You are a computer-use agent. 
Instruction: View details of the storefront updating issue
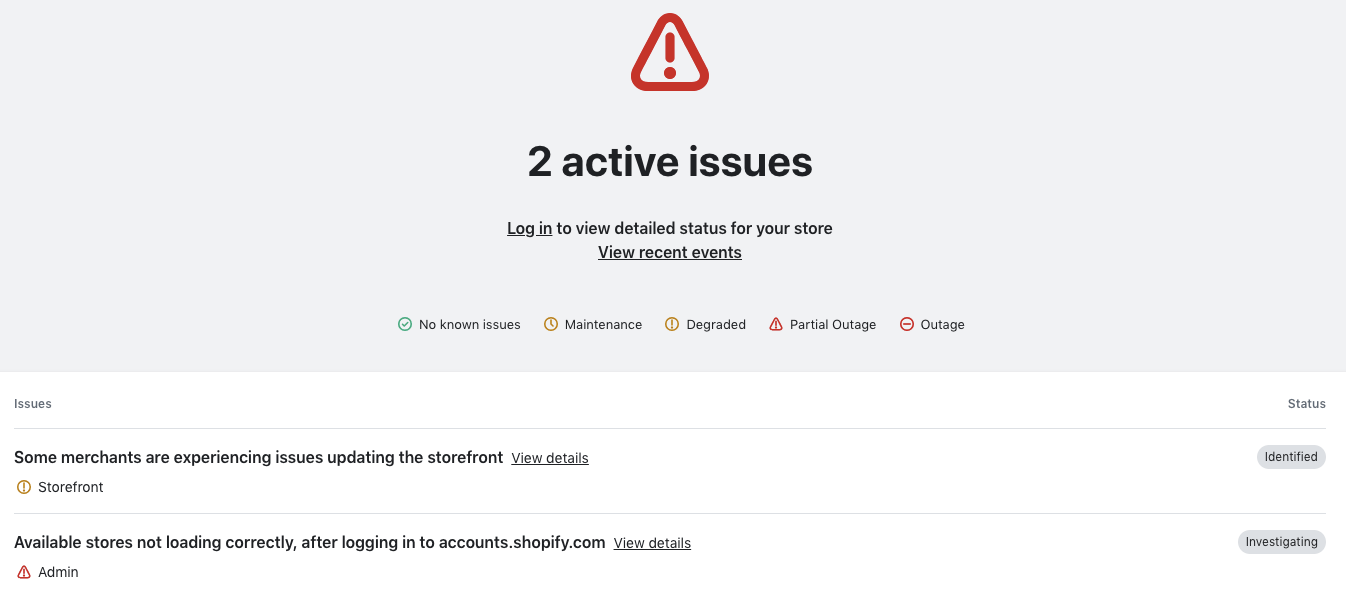pyautogui.click(x=549, y=458)
